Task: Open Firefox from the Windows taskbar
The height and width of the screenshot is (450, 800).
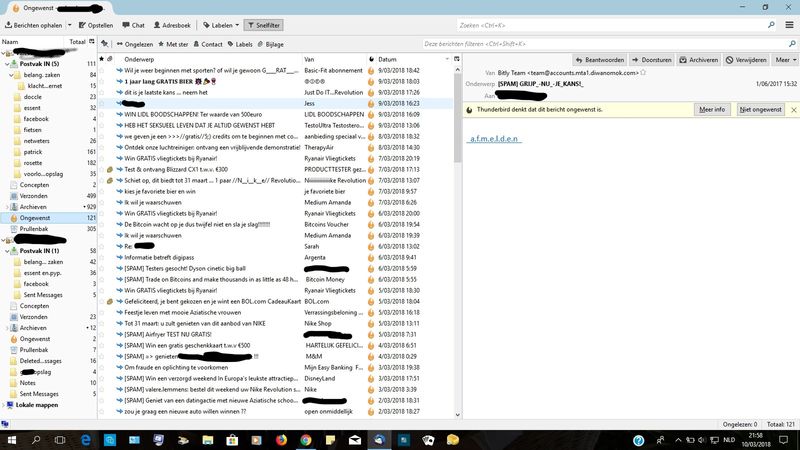Action: 280,439
